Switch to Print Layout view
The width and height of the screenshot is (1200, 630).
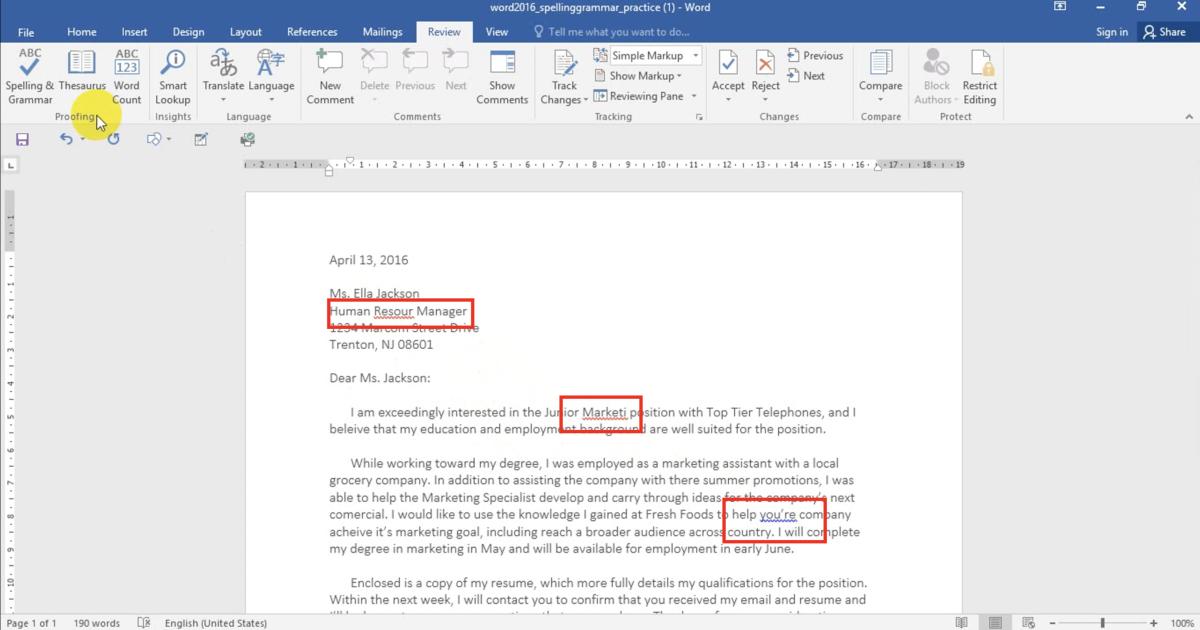coord(995,623)
